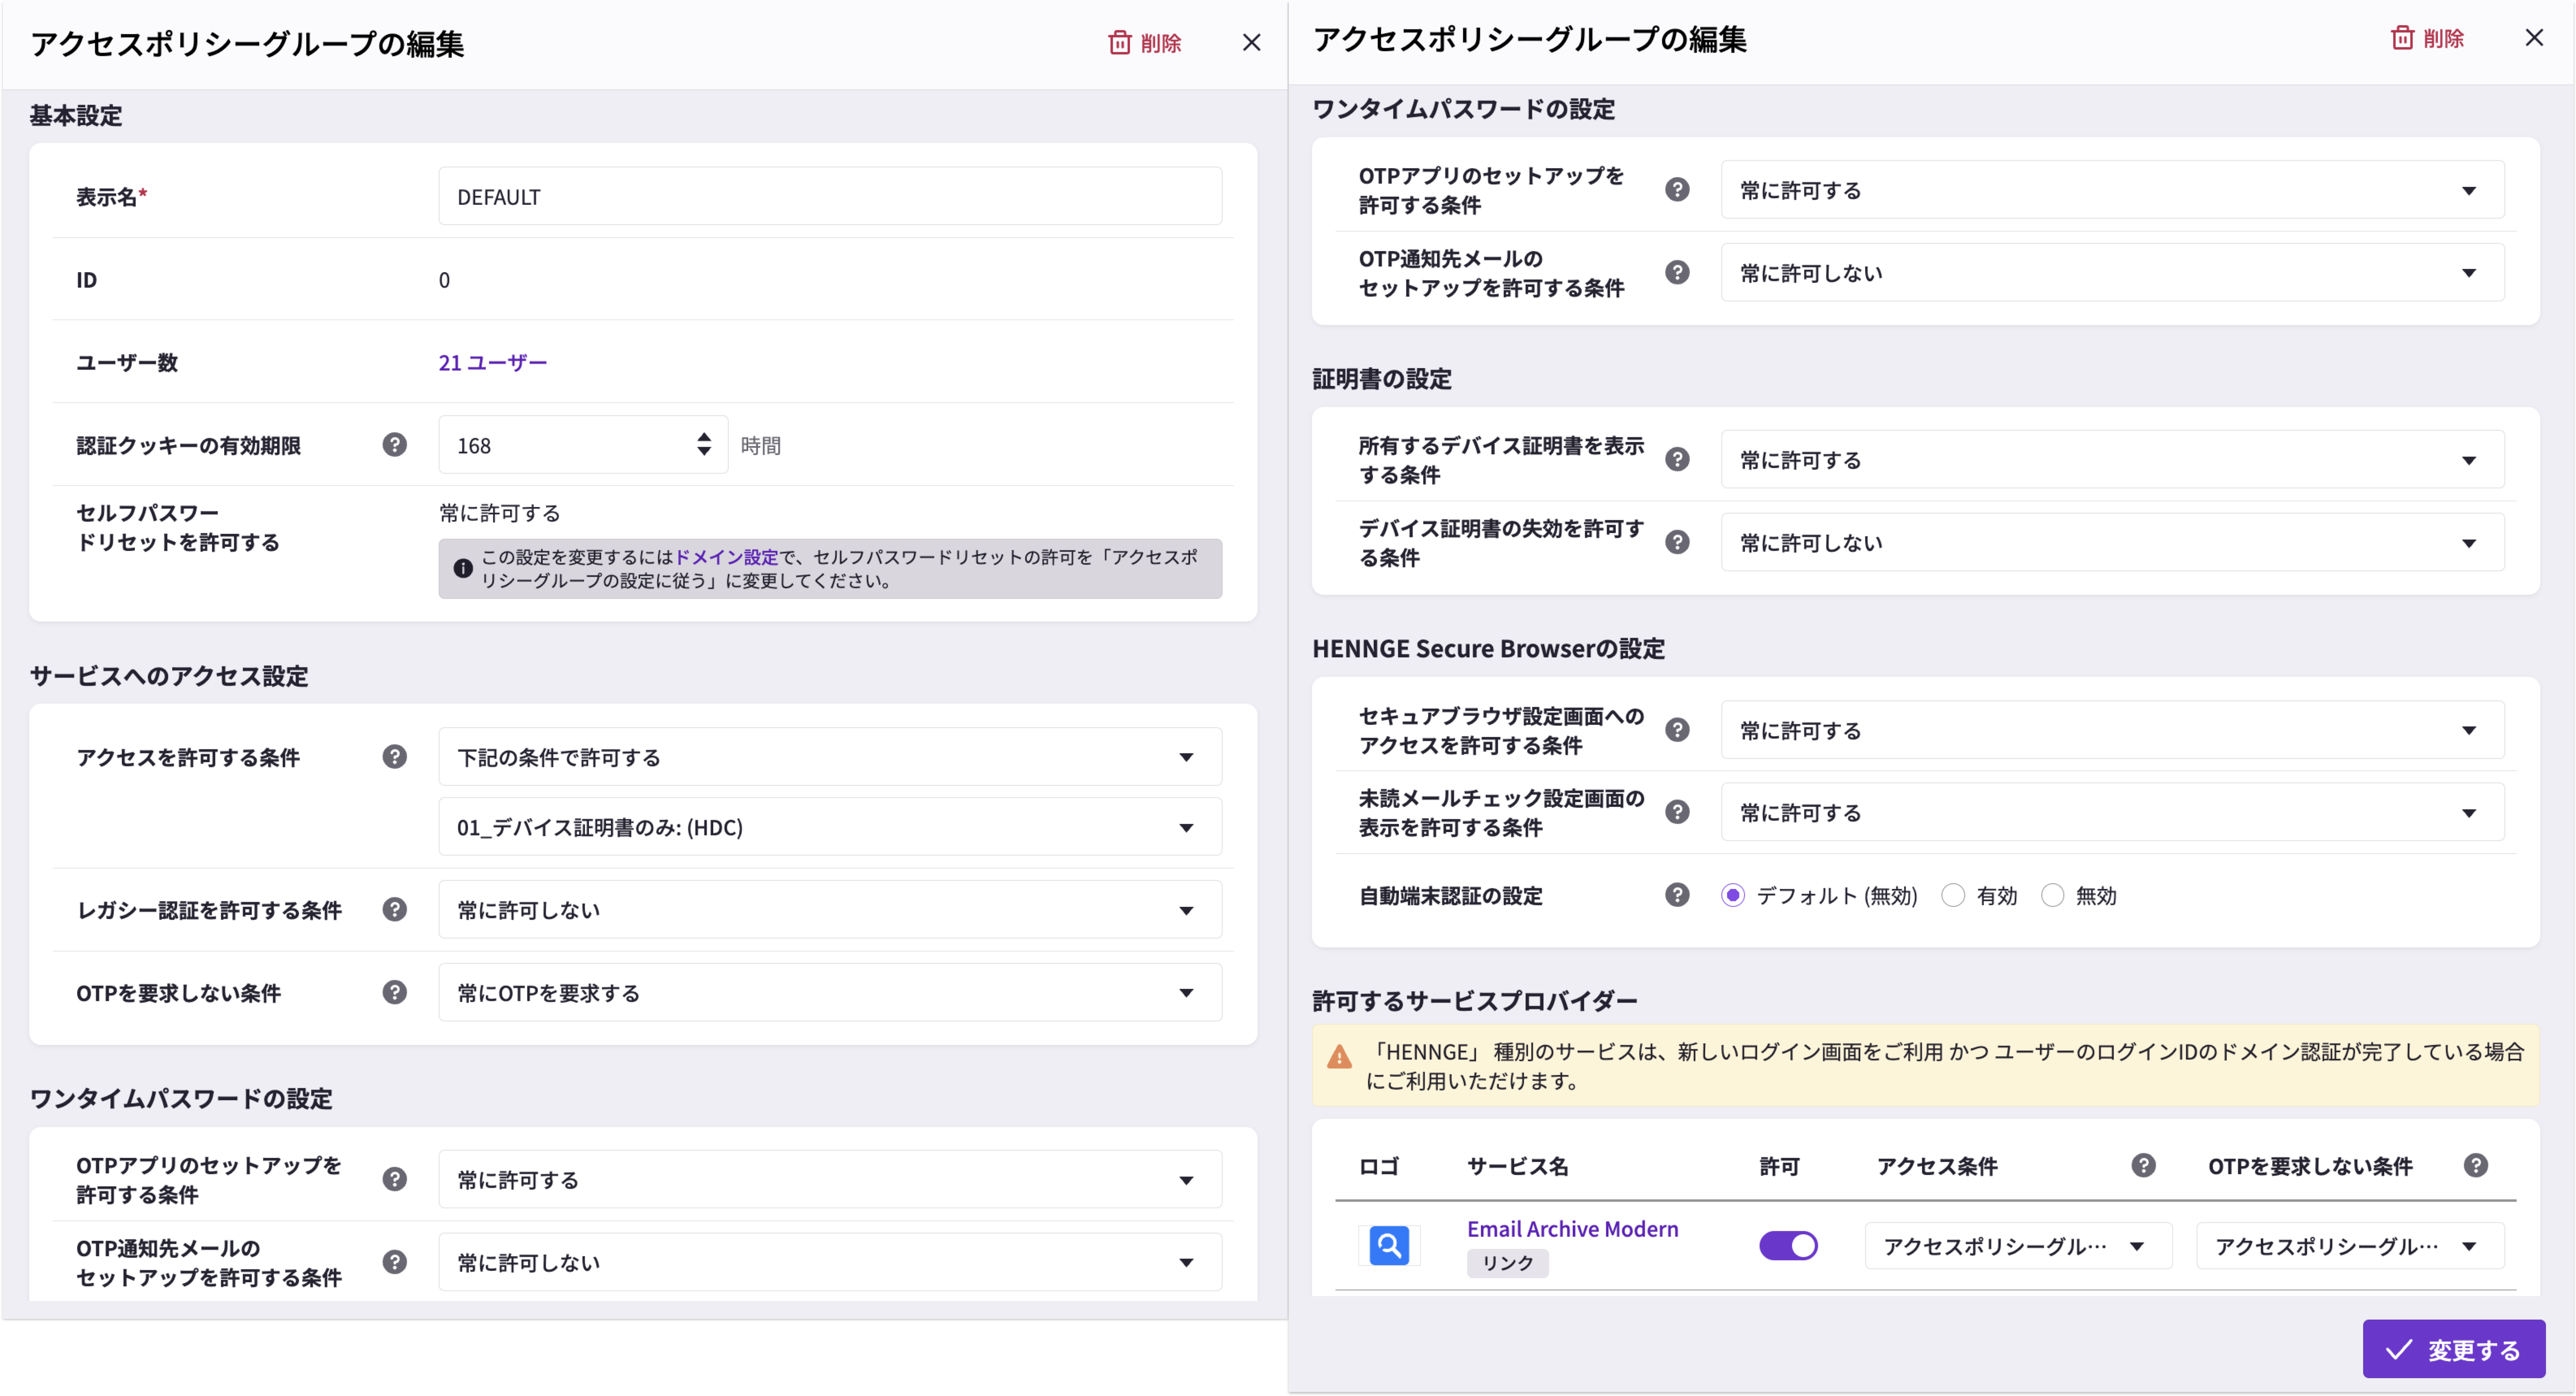The width and height of the screenshot is (2576, 1396).
Task: Close the left edit panel with X
Action: (1251, 42)
